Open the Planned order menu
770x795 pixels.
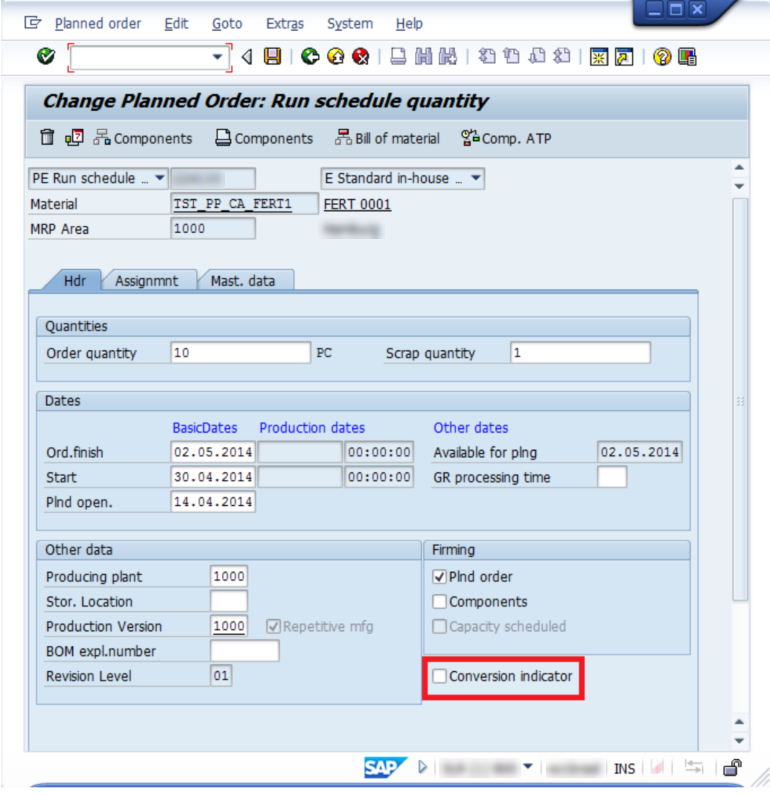coord(98,23)
